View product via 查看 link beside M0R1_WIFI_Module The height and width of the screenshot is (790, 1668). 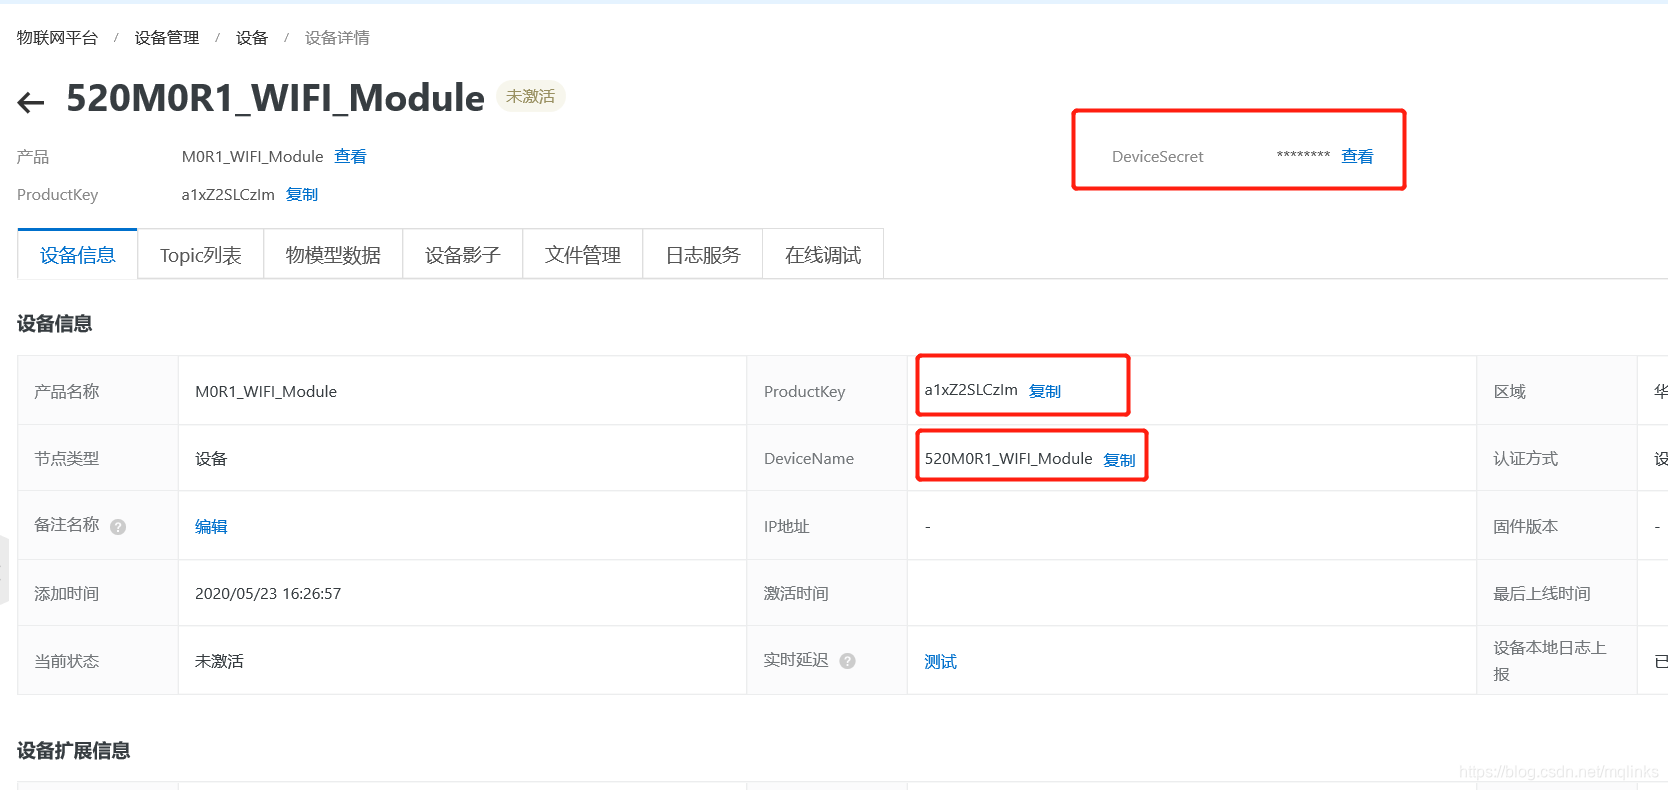tap(350, 157)
